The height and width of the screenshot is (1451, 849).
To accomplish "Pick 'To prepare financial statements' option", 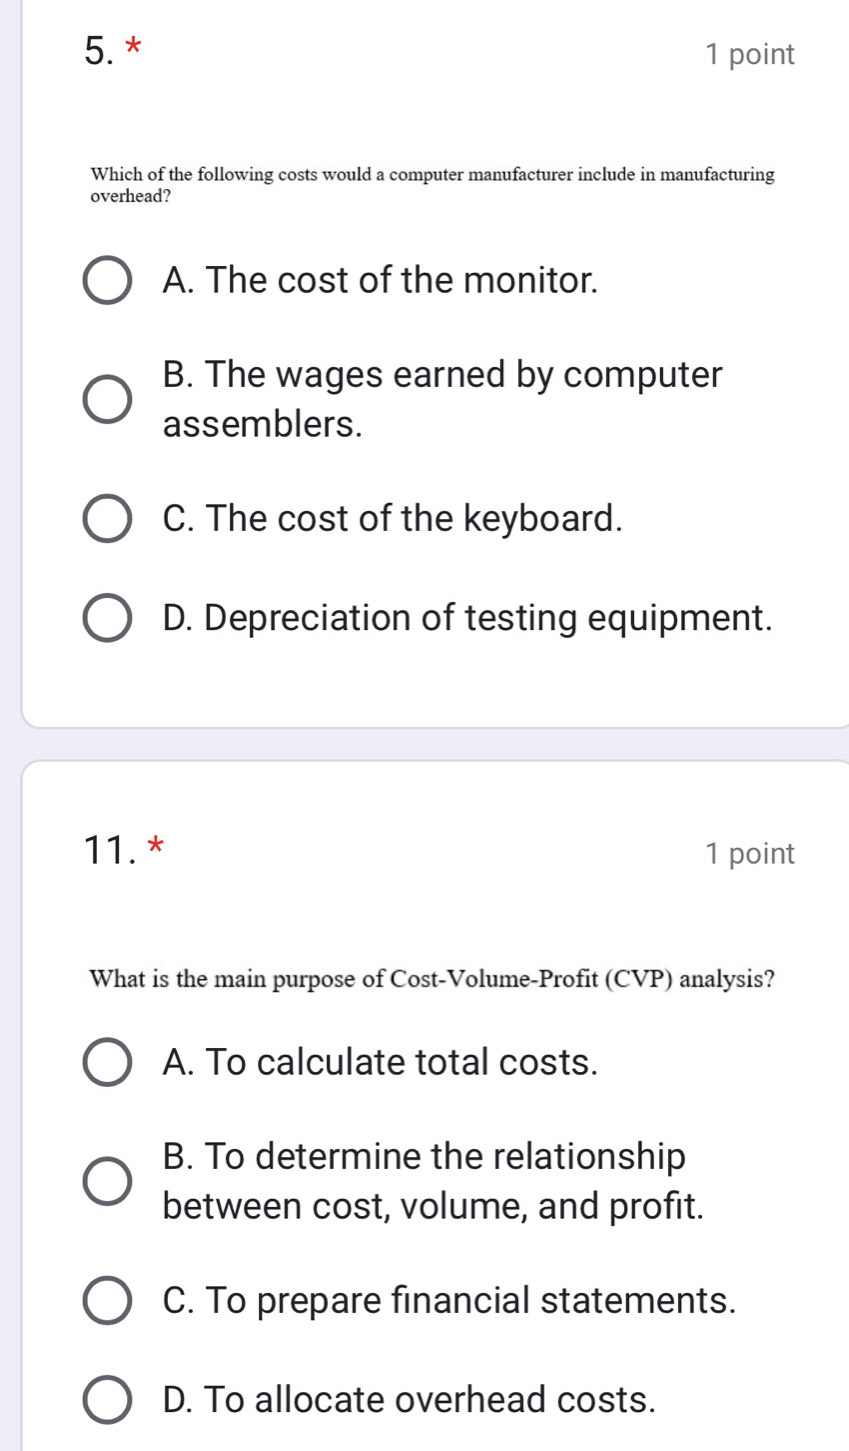I will point(105,1302).
